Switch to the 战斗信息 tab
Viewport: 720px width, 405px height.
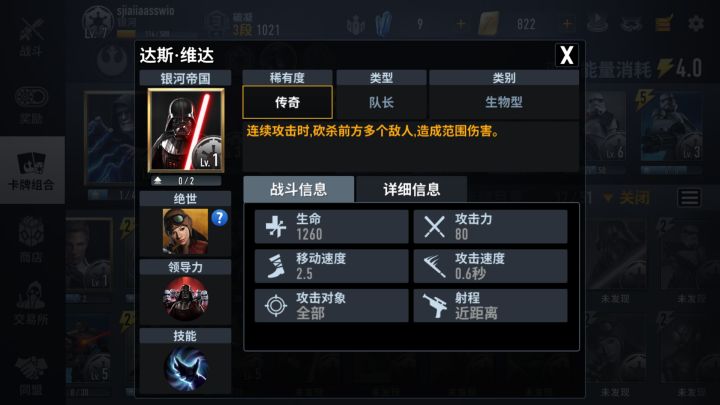coord(298,189)
